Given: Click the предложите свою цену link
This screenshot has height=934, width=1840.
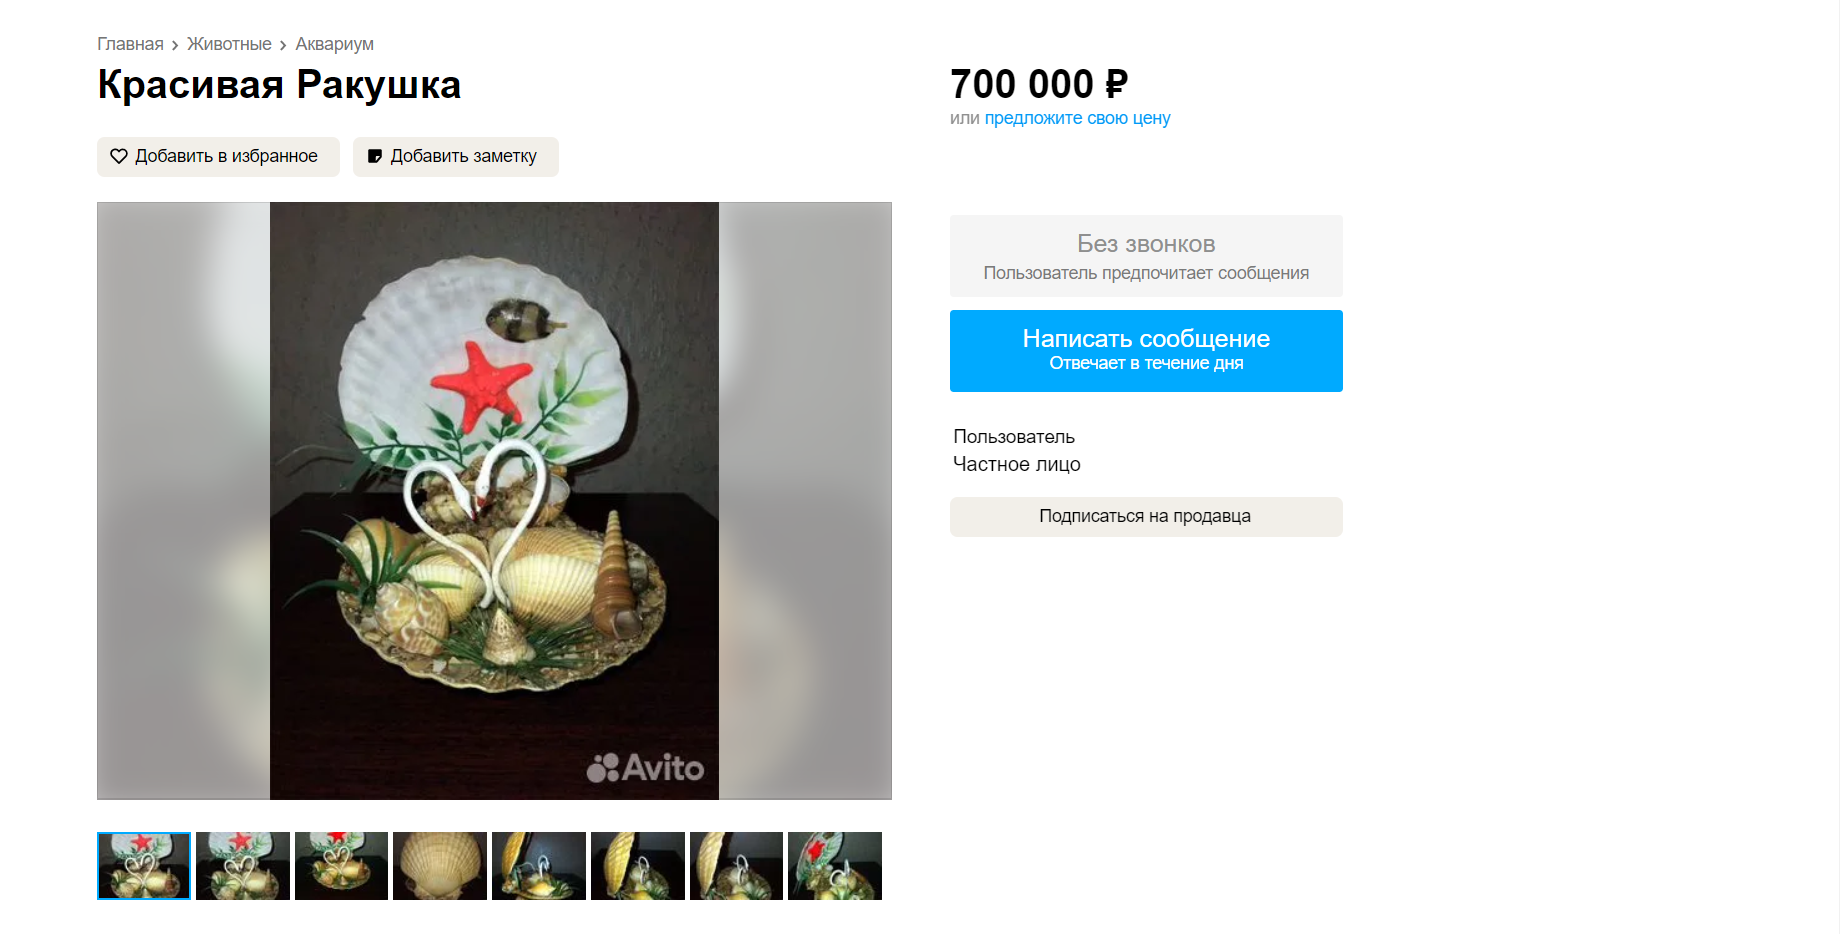Looking at the screenshot, I should [x=1077, y=118].
